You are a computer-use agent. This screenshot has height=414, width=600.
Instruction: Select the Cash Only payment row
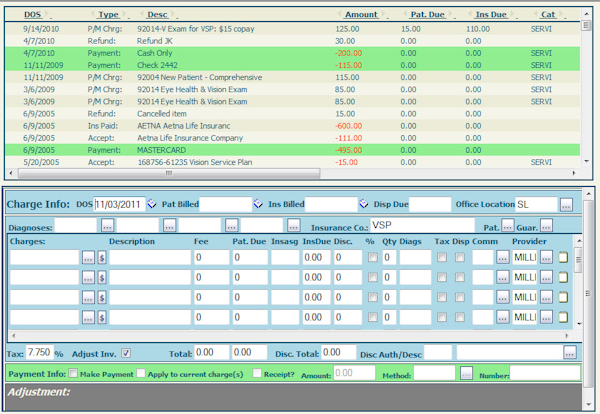pyautogui.click(x=292, y=53)
